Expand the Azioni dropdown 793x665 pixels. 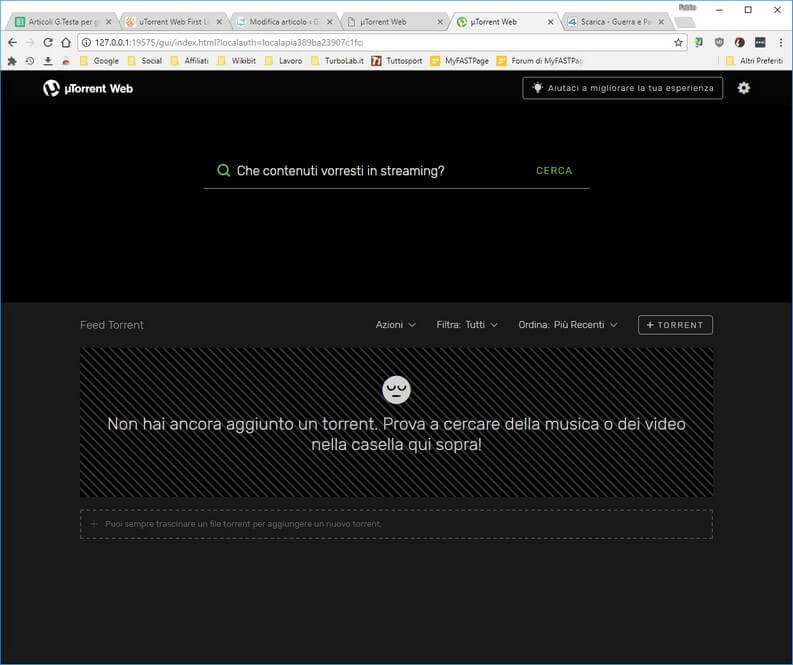395,325
